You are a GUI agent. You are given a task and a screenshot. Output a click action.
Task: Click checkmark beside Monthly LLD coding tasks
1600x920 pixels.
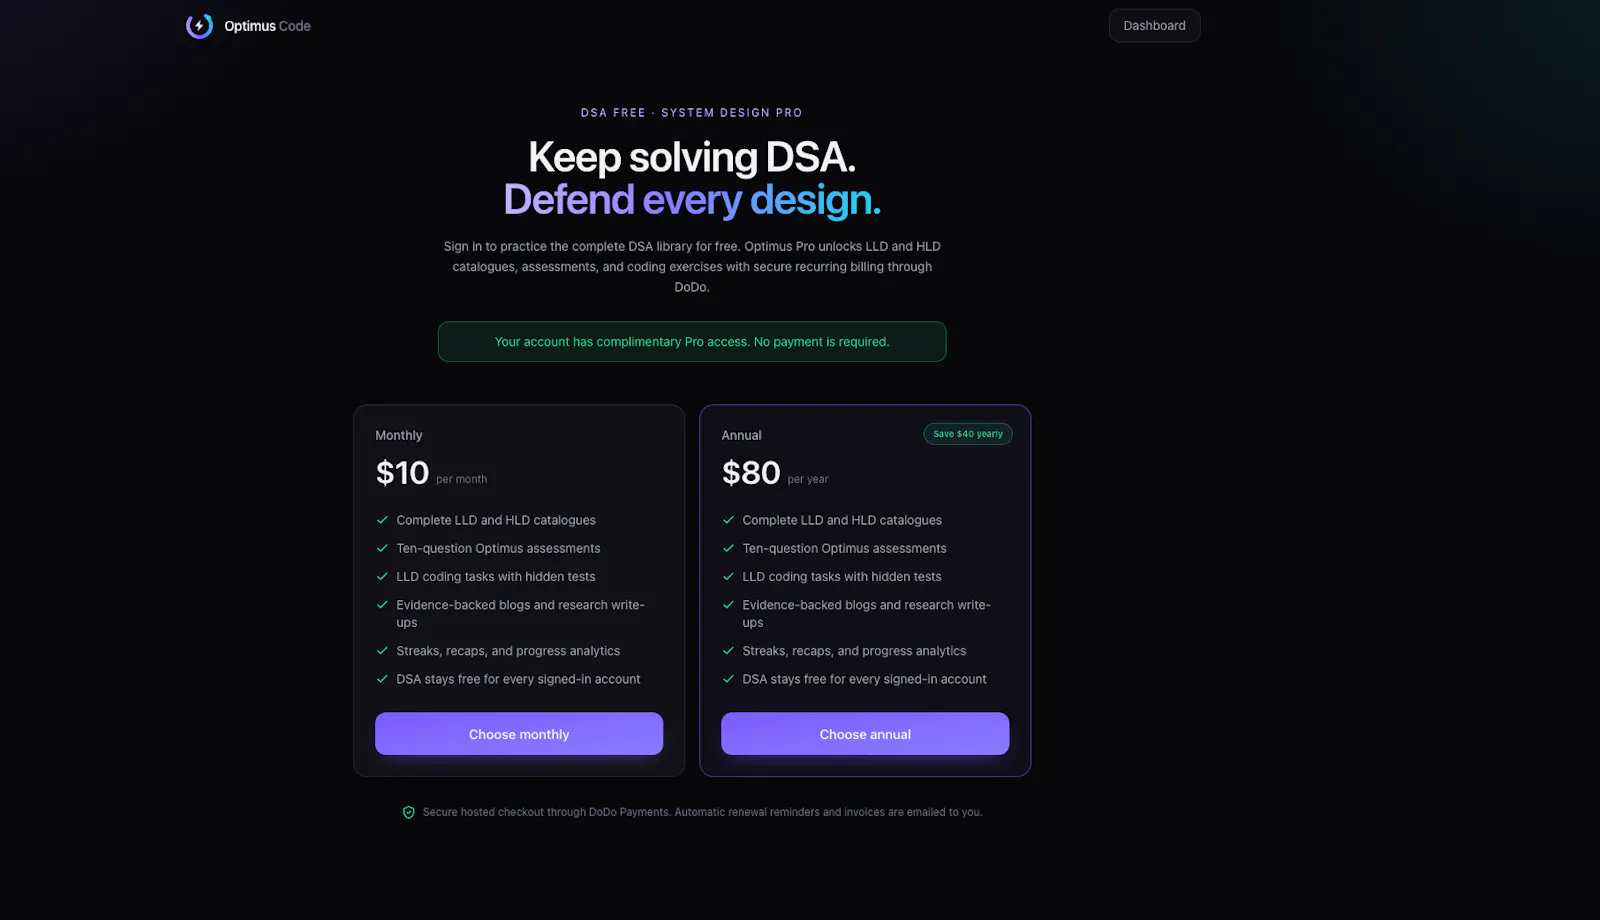tap(382, 576)
